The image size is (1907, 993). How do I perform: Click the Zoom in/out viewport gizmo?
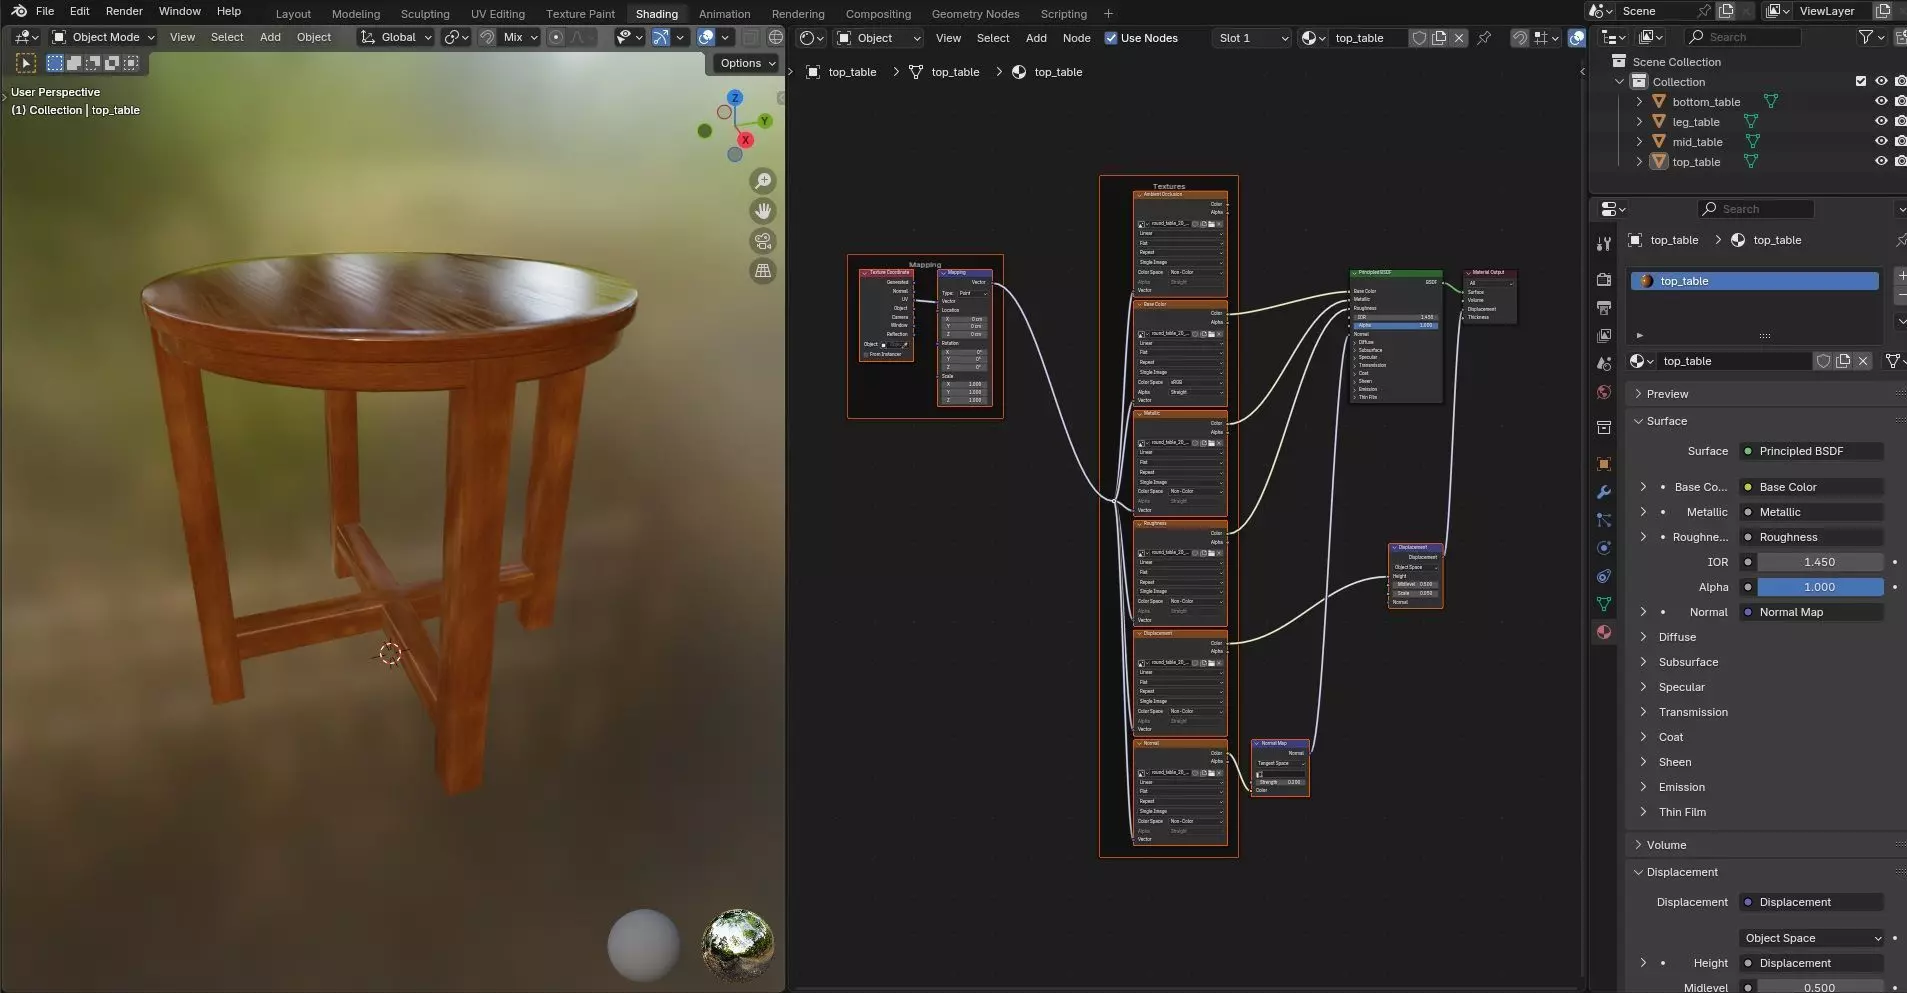point(763,181)
